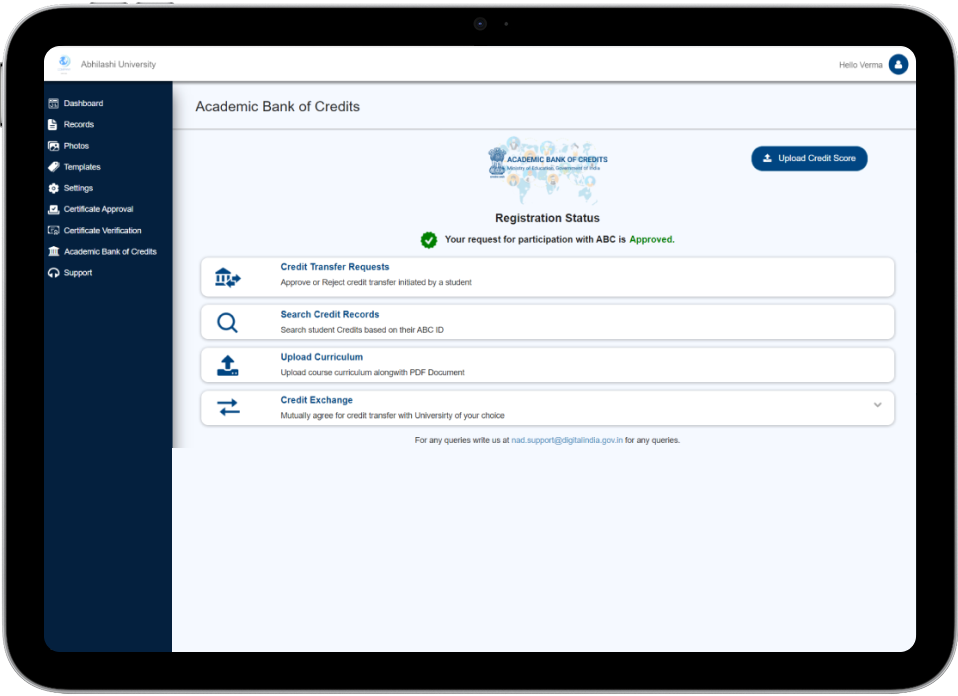This screenshot has width=958, height=696.
Task: Open Settings using the gear icon
Action: point(52,187)
